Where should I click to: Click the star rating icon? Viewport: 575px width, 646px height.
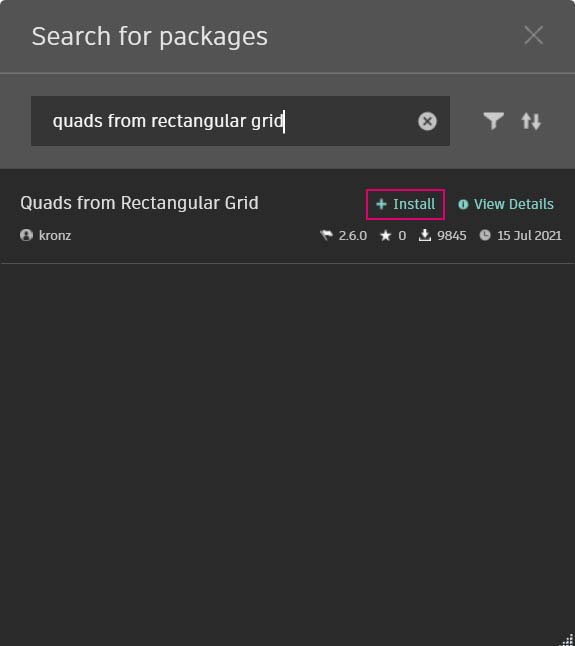click(386, 236)
